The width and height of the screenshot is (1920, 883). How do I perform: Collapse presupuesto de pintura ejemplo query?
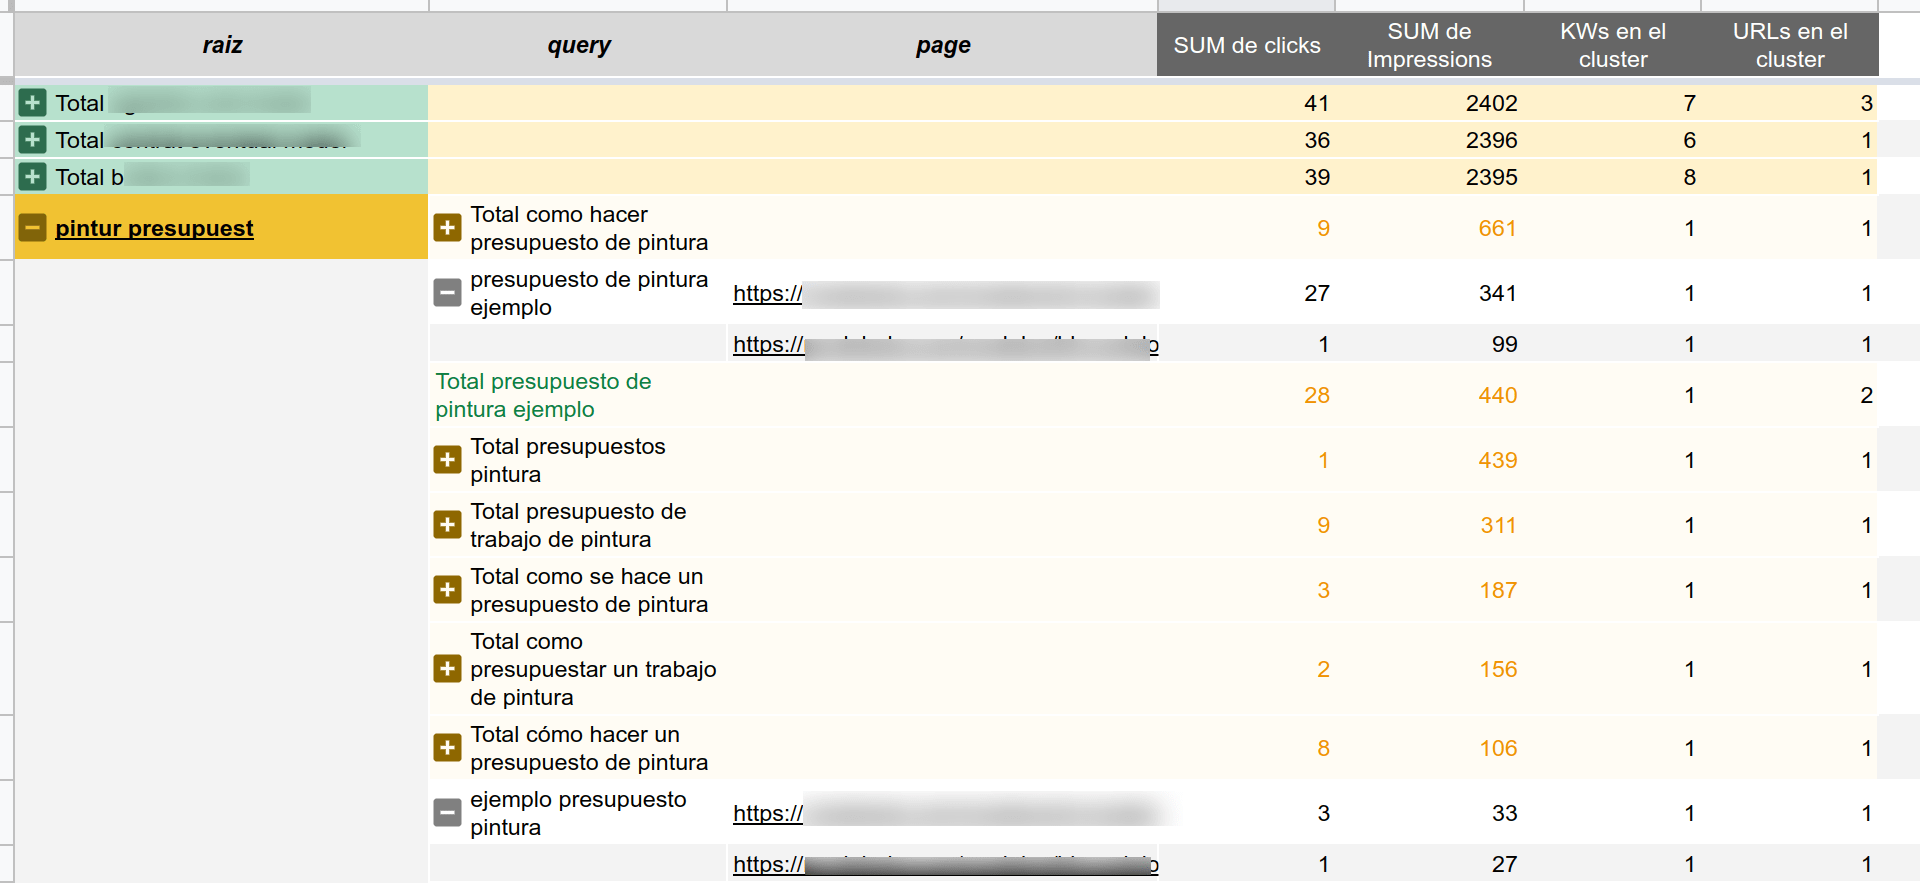click(447, 293)
